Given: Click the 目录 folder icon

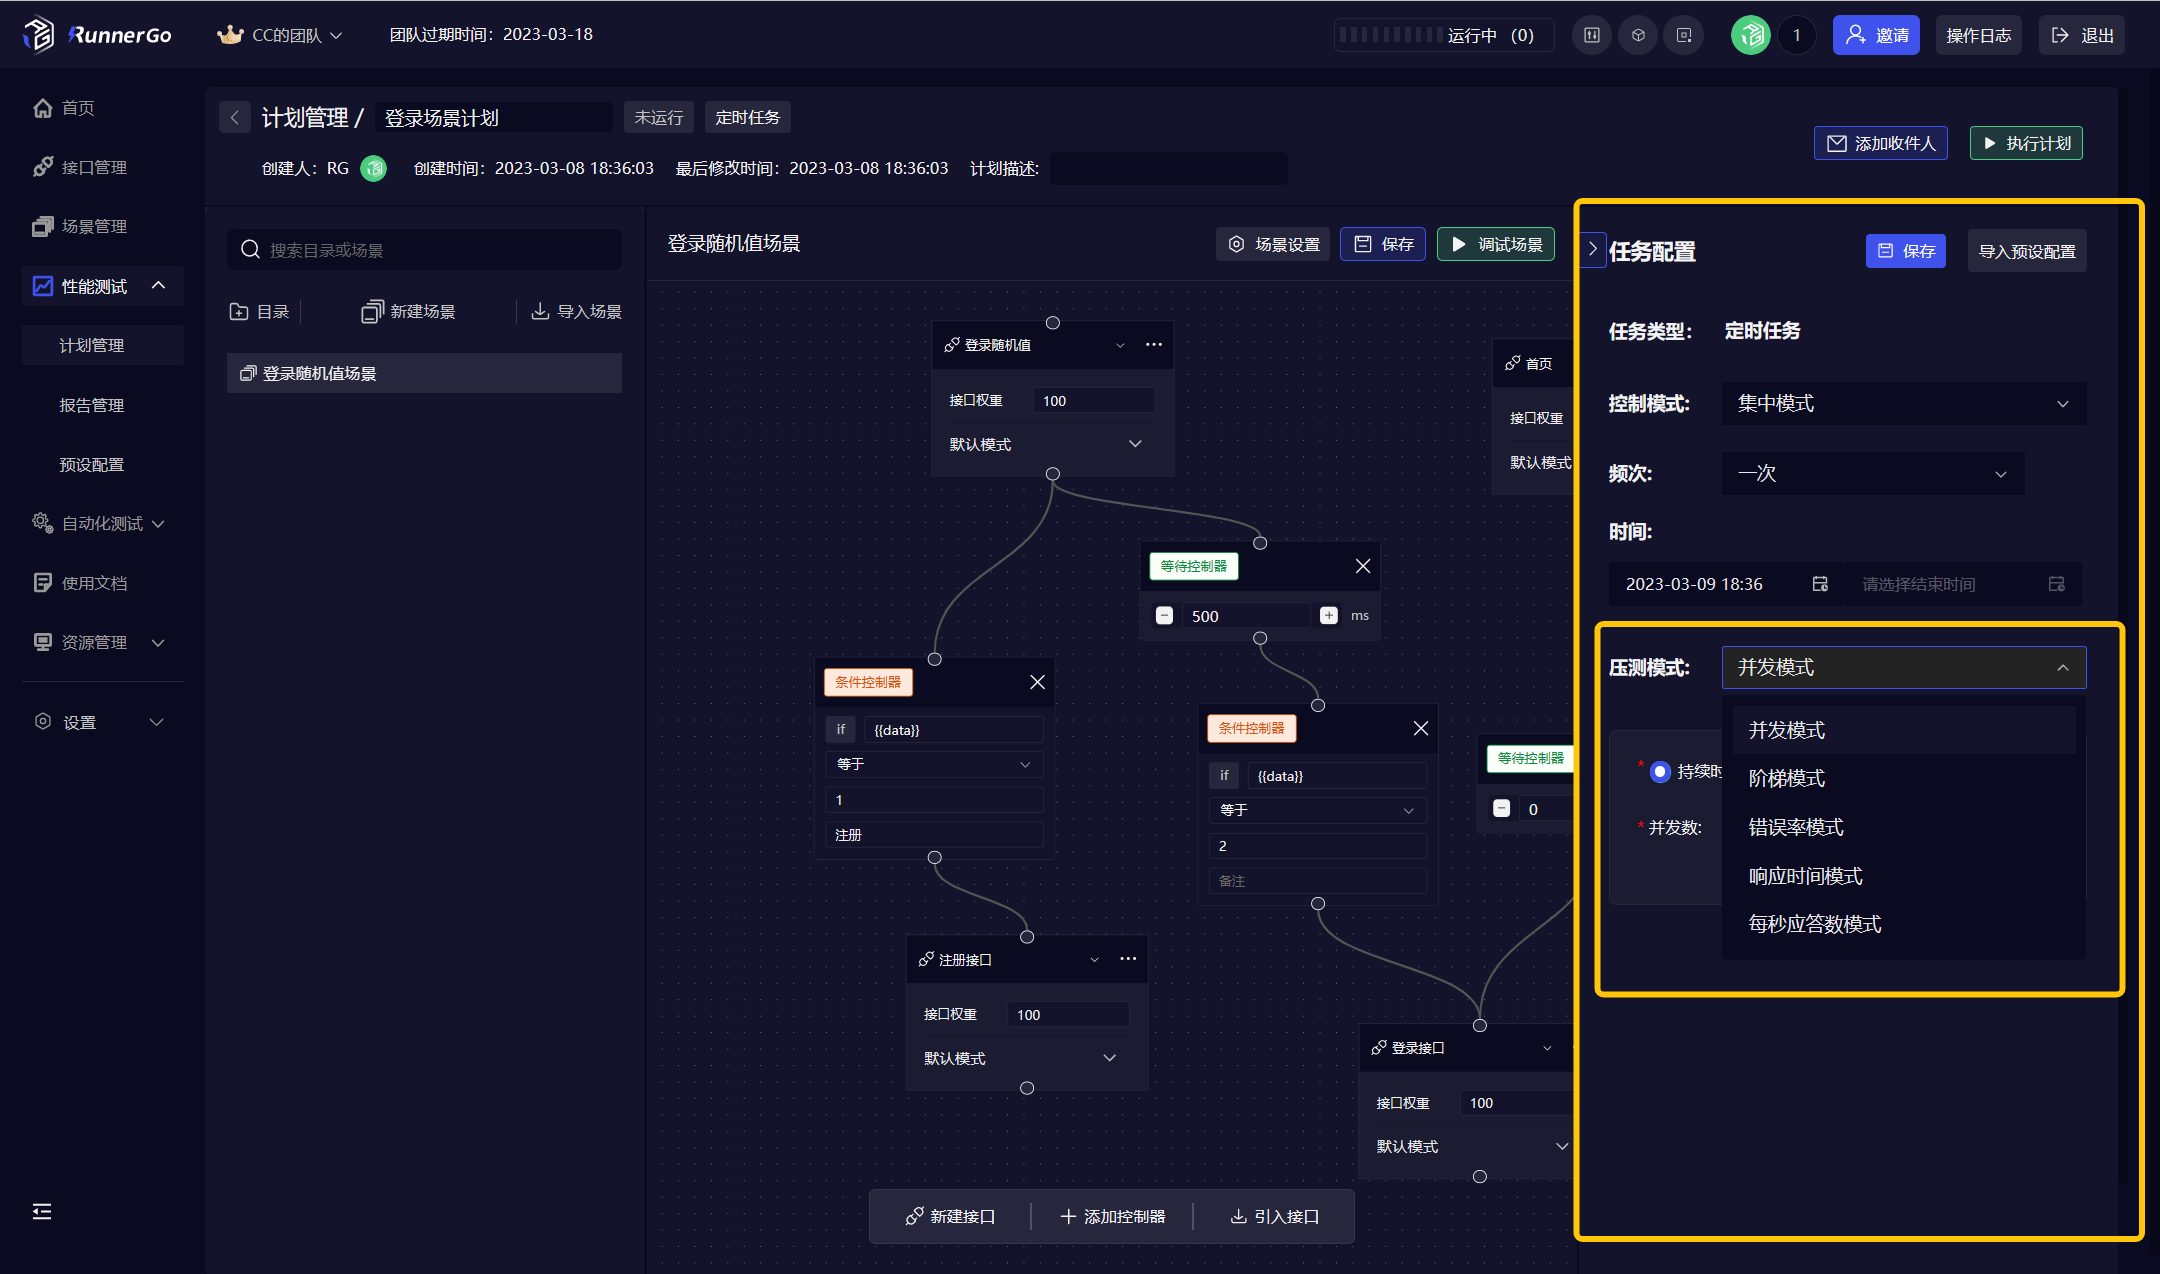Looking at the screenshot, I should (239, 312).
